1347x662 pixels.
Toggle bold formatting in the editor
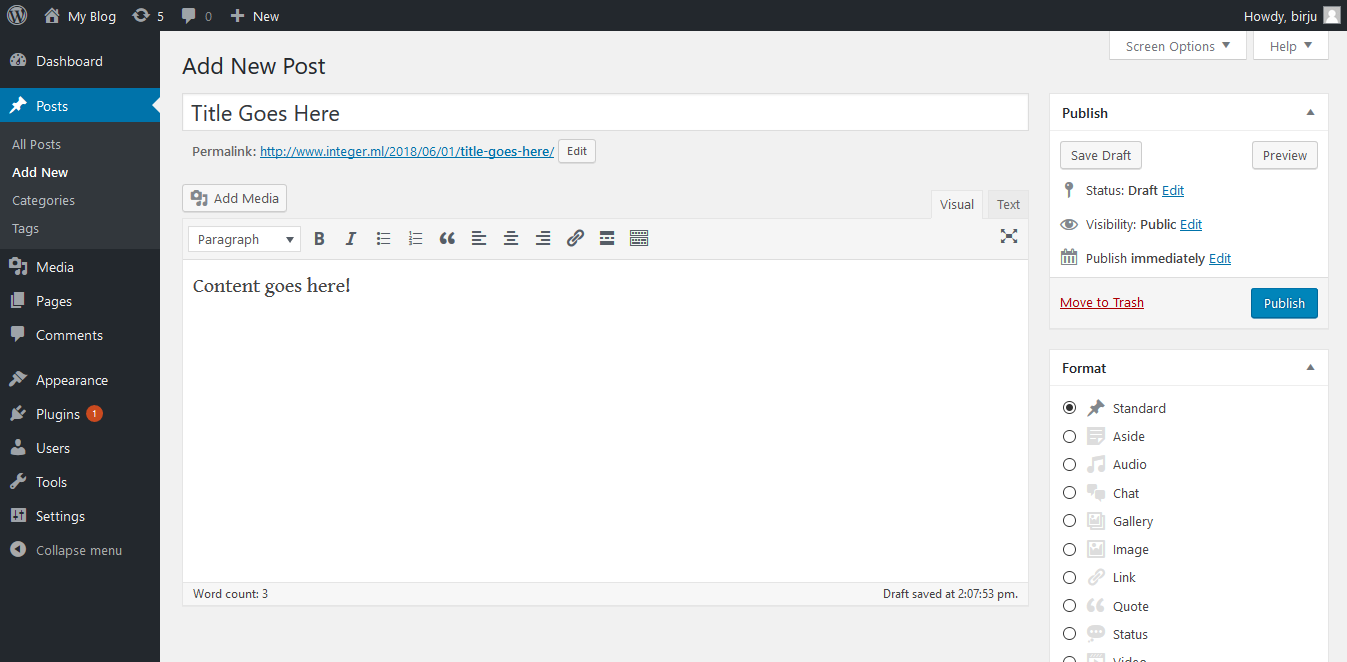[319, 238]
